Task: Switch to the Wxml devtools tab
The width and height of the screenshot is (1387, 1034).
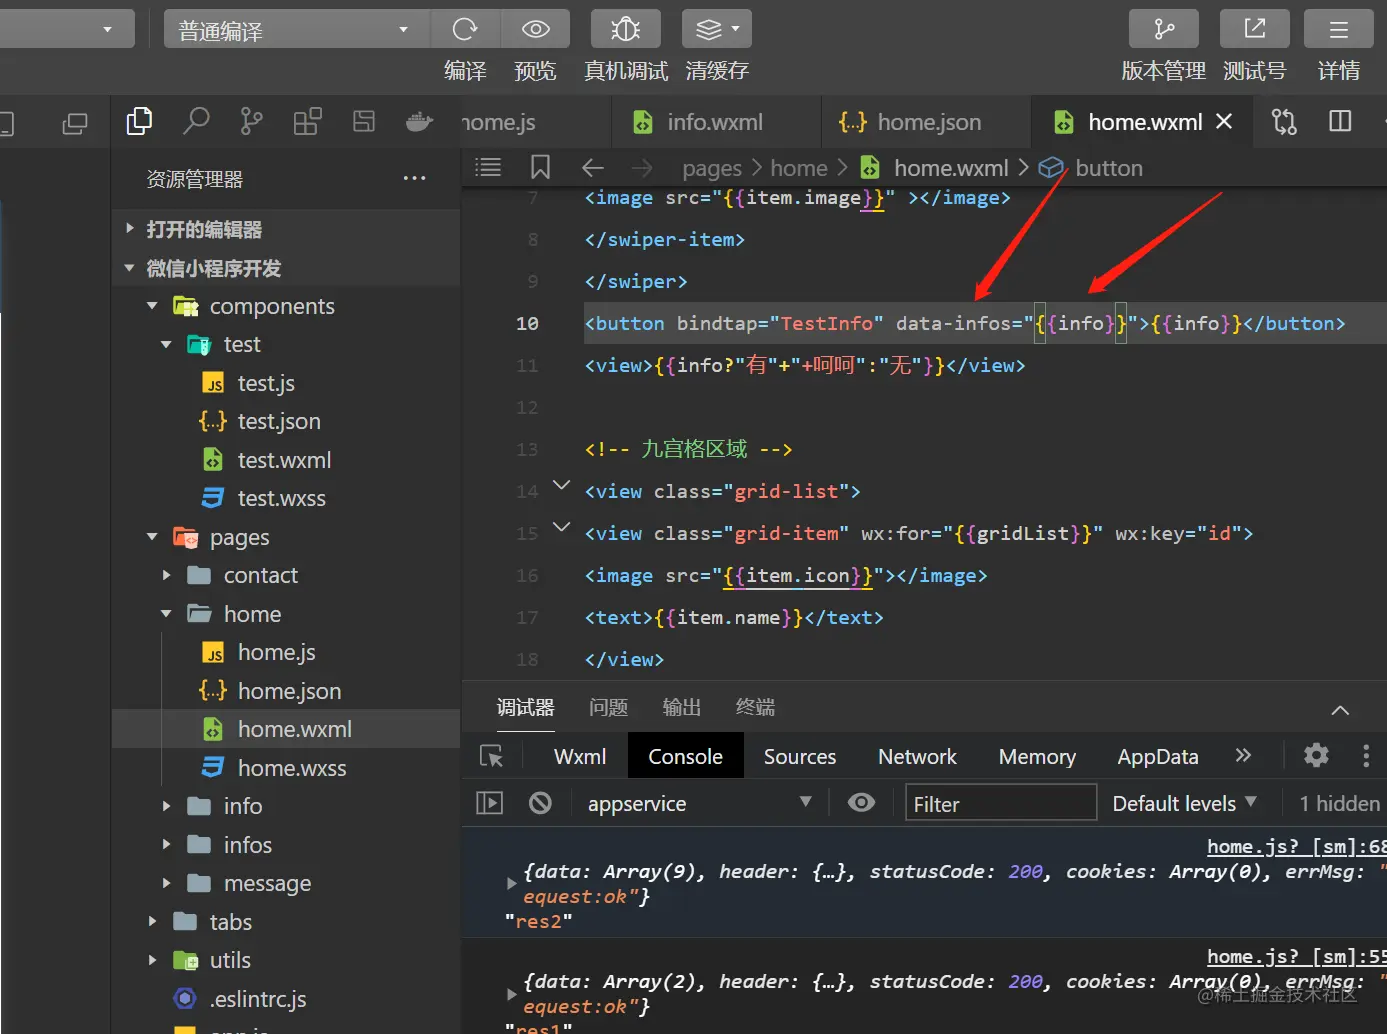Action: point(580,756)
